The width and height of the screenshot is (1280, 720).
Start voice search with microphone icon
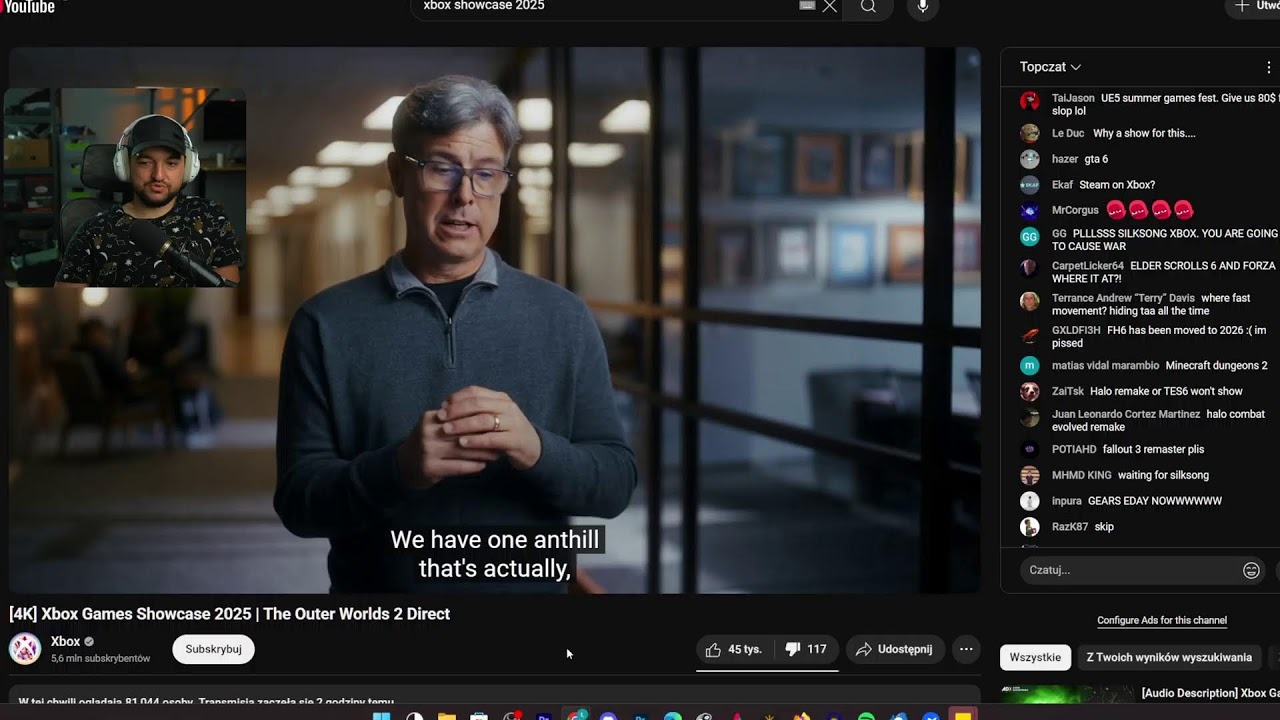tap(922, 7)
